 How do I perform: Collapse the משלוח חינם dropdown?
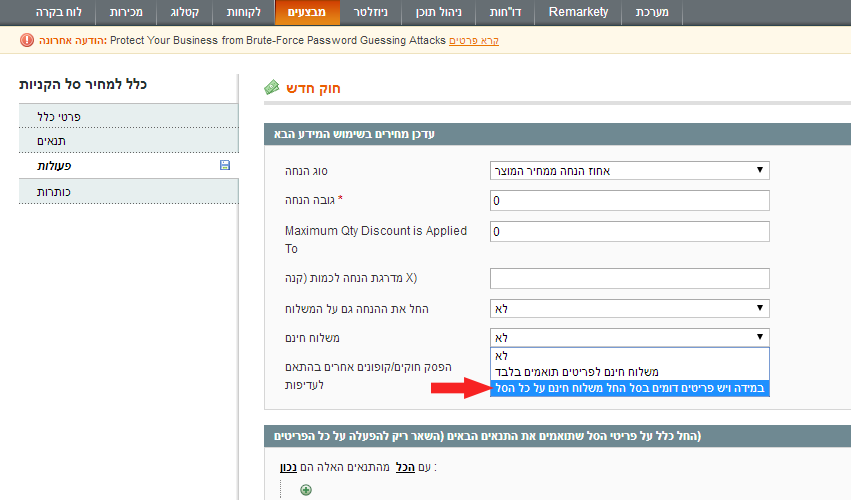[x=629, y=338]
